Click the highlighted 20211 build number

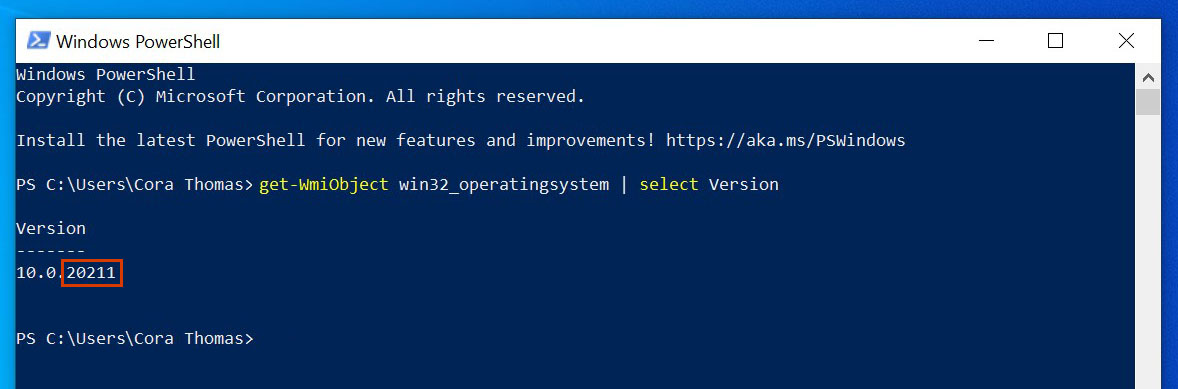click(x=91, y=273)
